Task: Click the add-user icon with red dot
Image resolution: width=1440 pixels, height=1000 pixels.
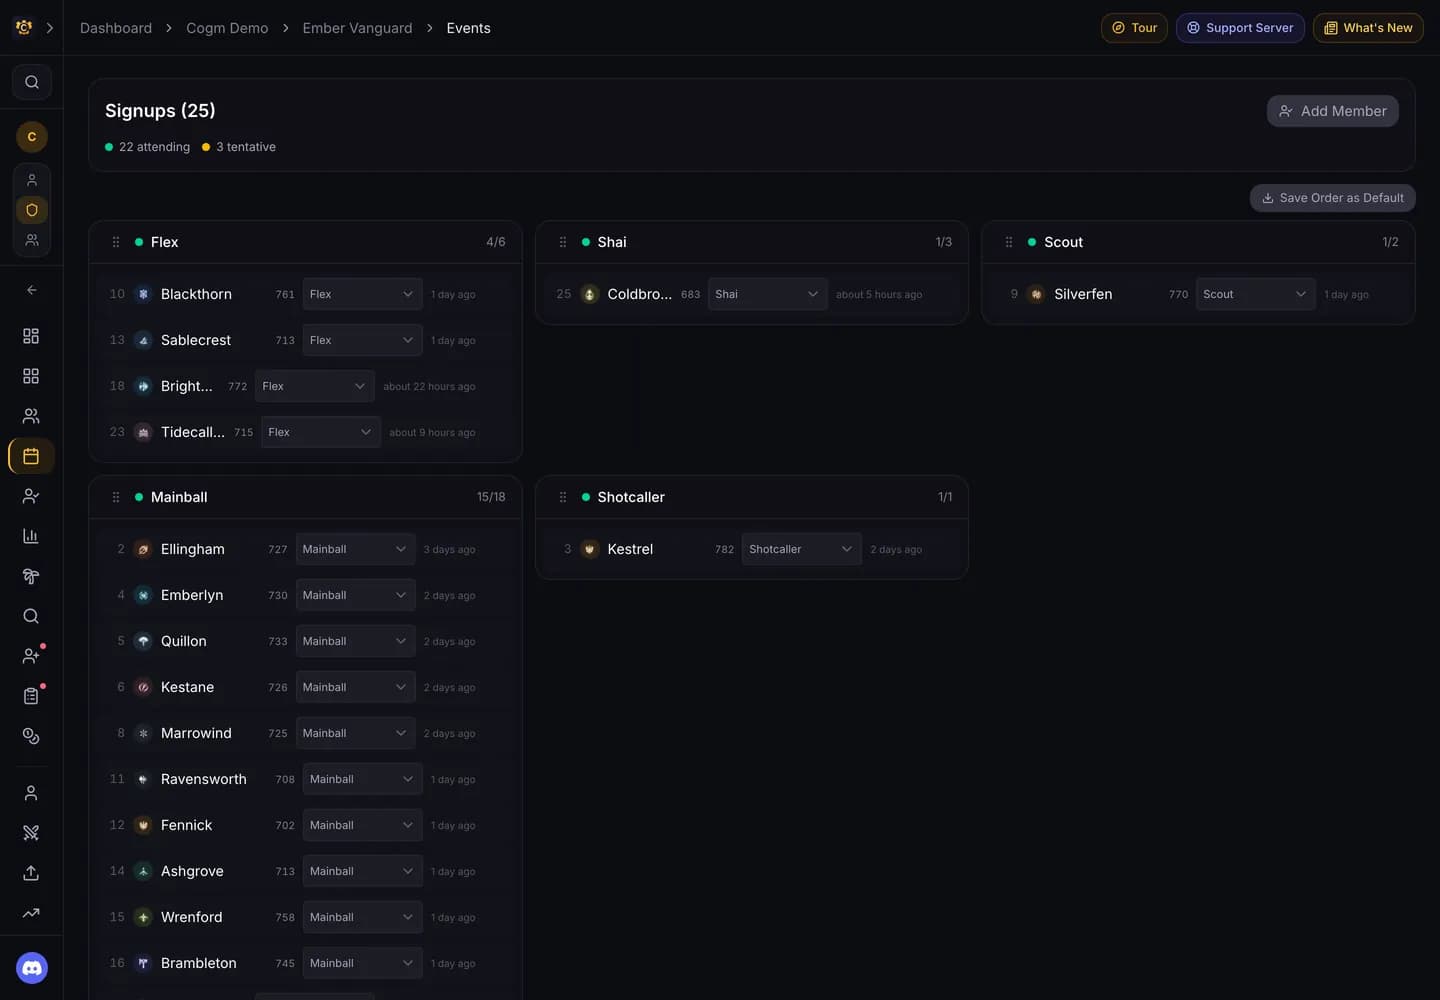Action: click(x=31, y=656)
